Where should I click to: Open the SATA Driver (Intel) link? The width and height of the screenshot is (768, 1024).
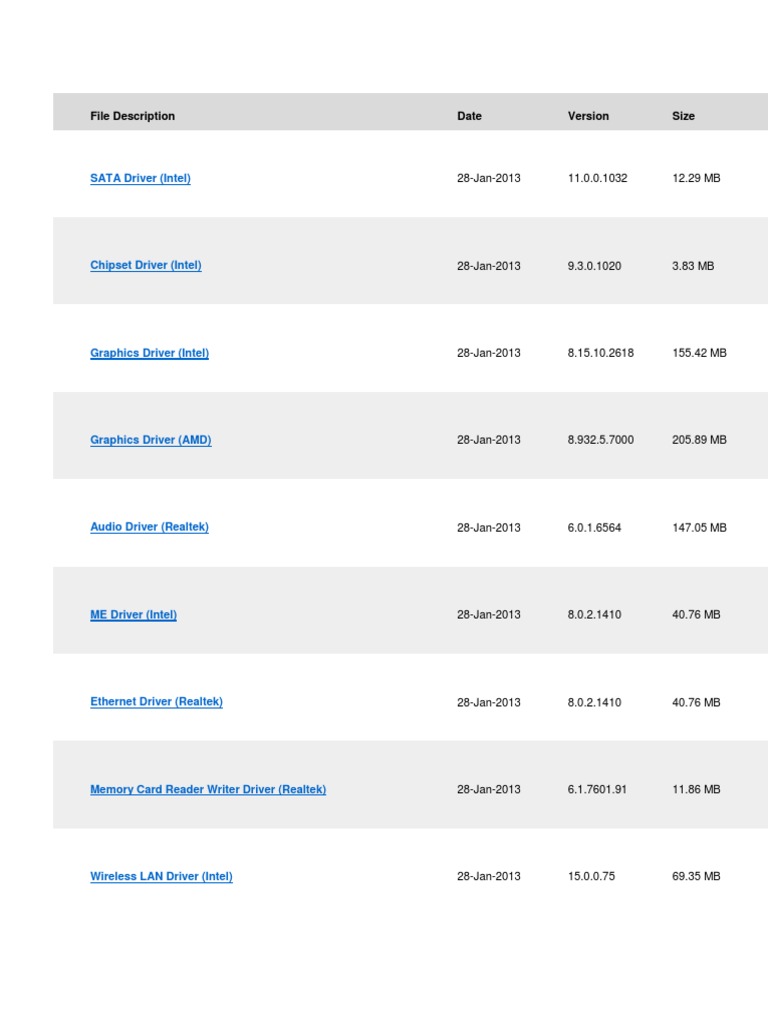pyautogui.click(x=140, y=178)
